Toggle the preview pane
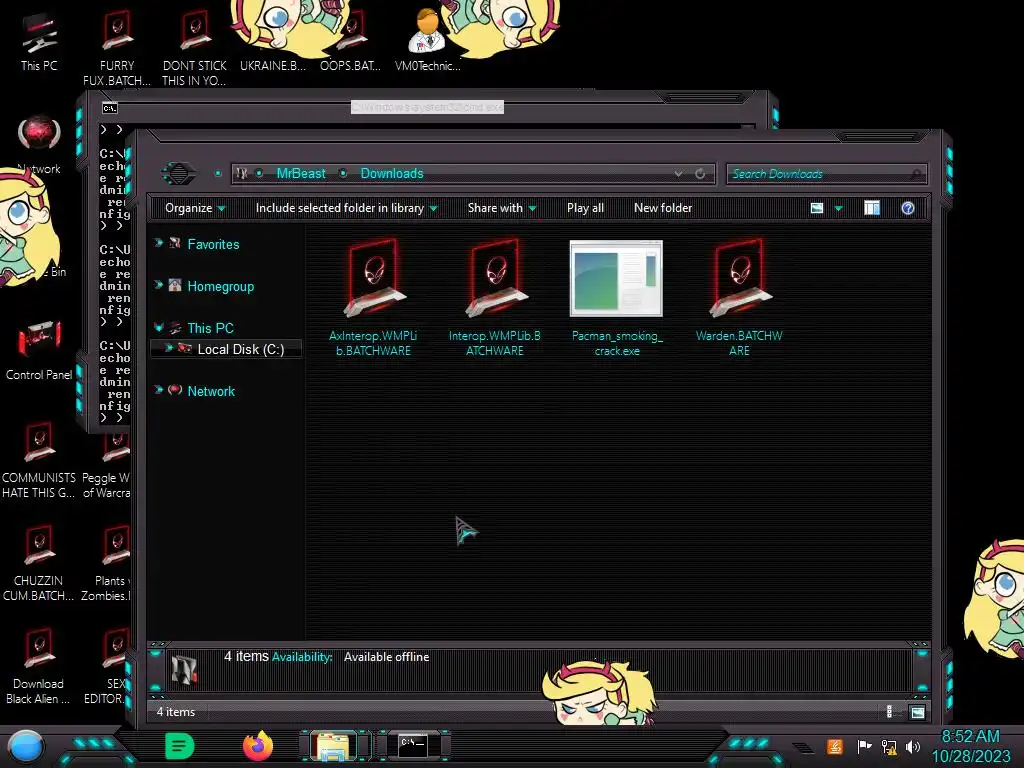This screenshot has height=768, width=1024. pyautogui.click(x=872, y=208)
